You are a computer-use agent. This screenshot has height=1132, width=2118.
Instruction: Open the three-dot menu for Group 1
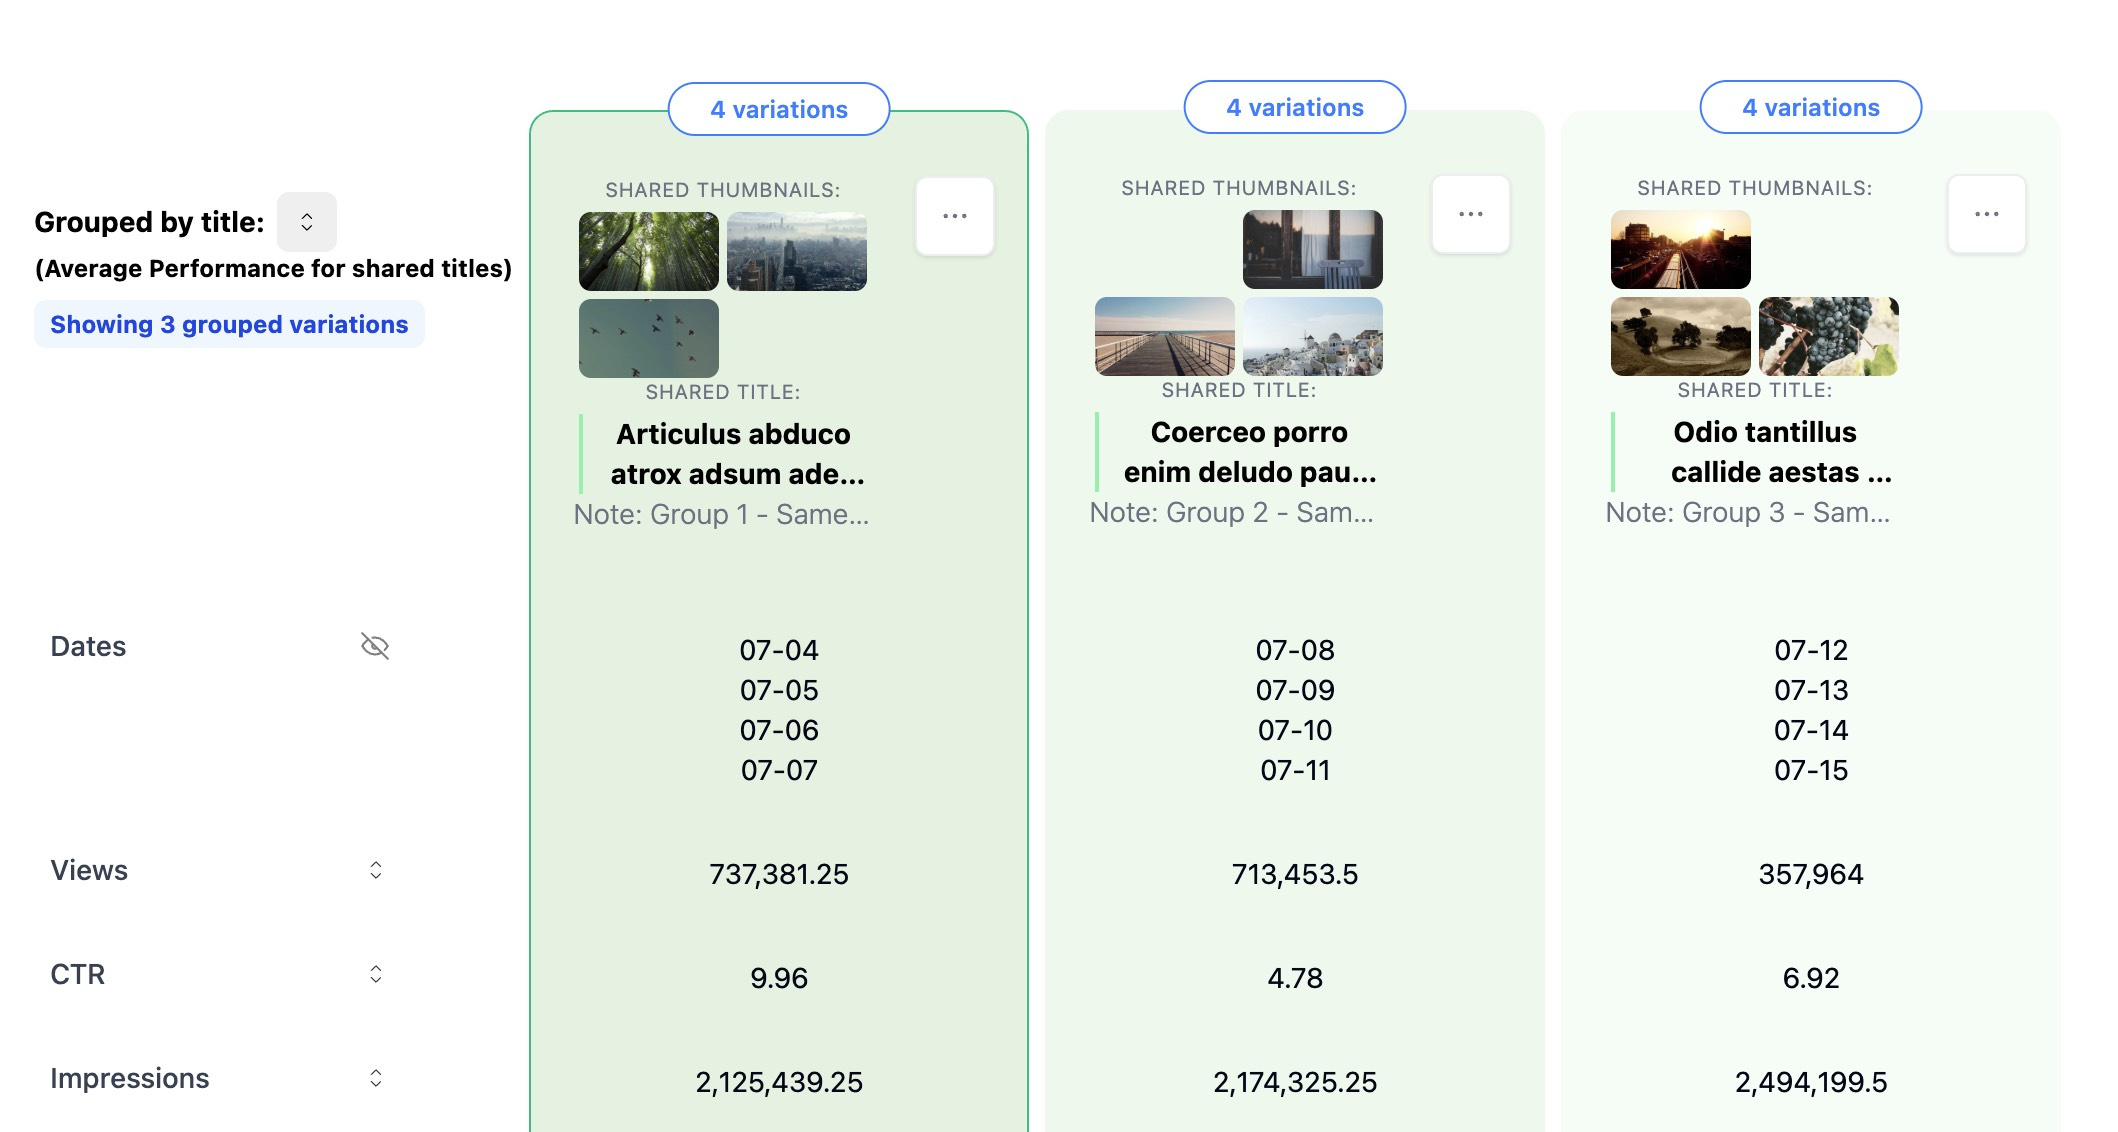click(x=954, y=216)
